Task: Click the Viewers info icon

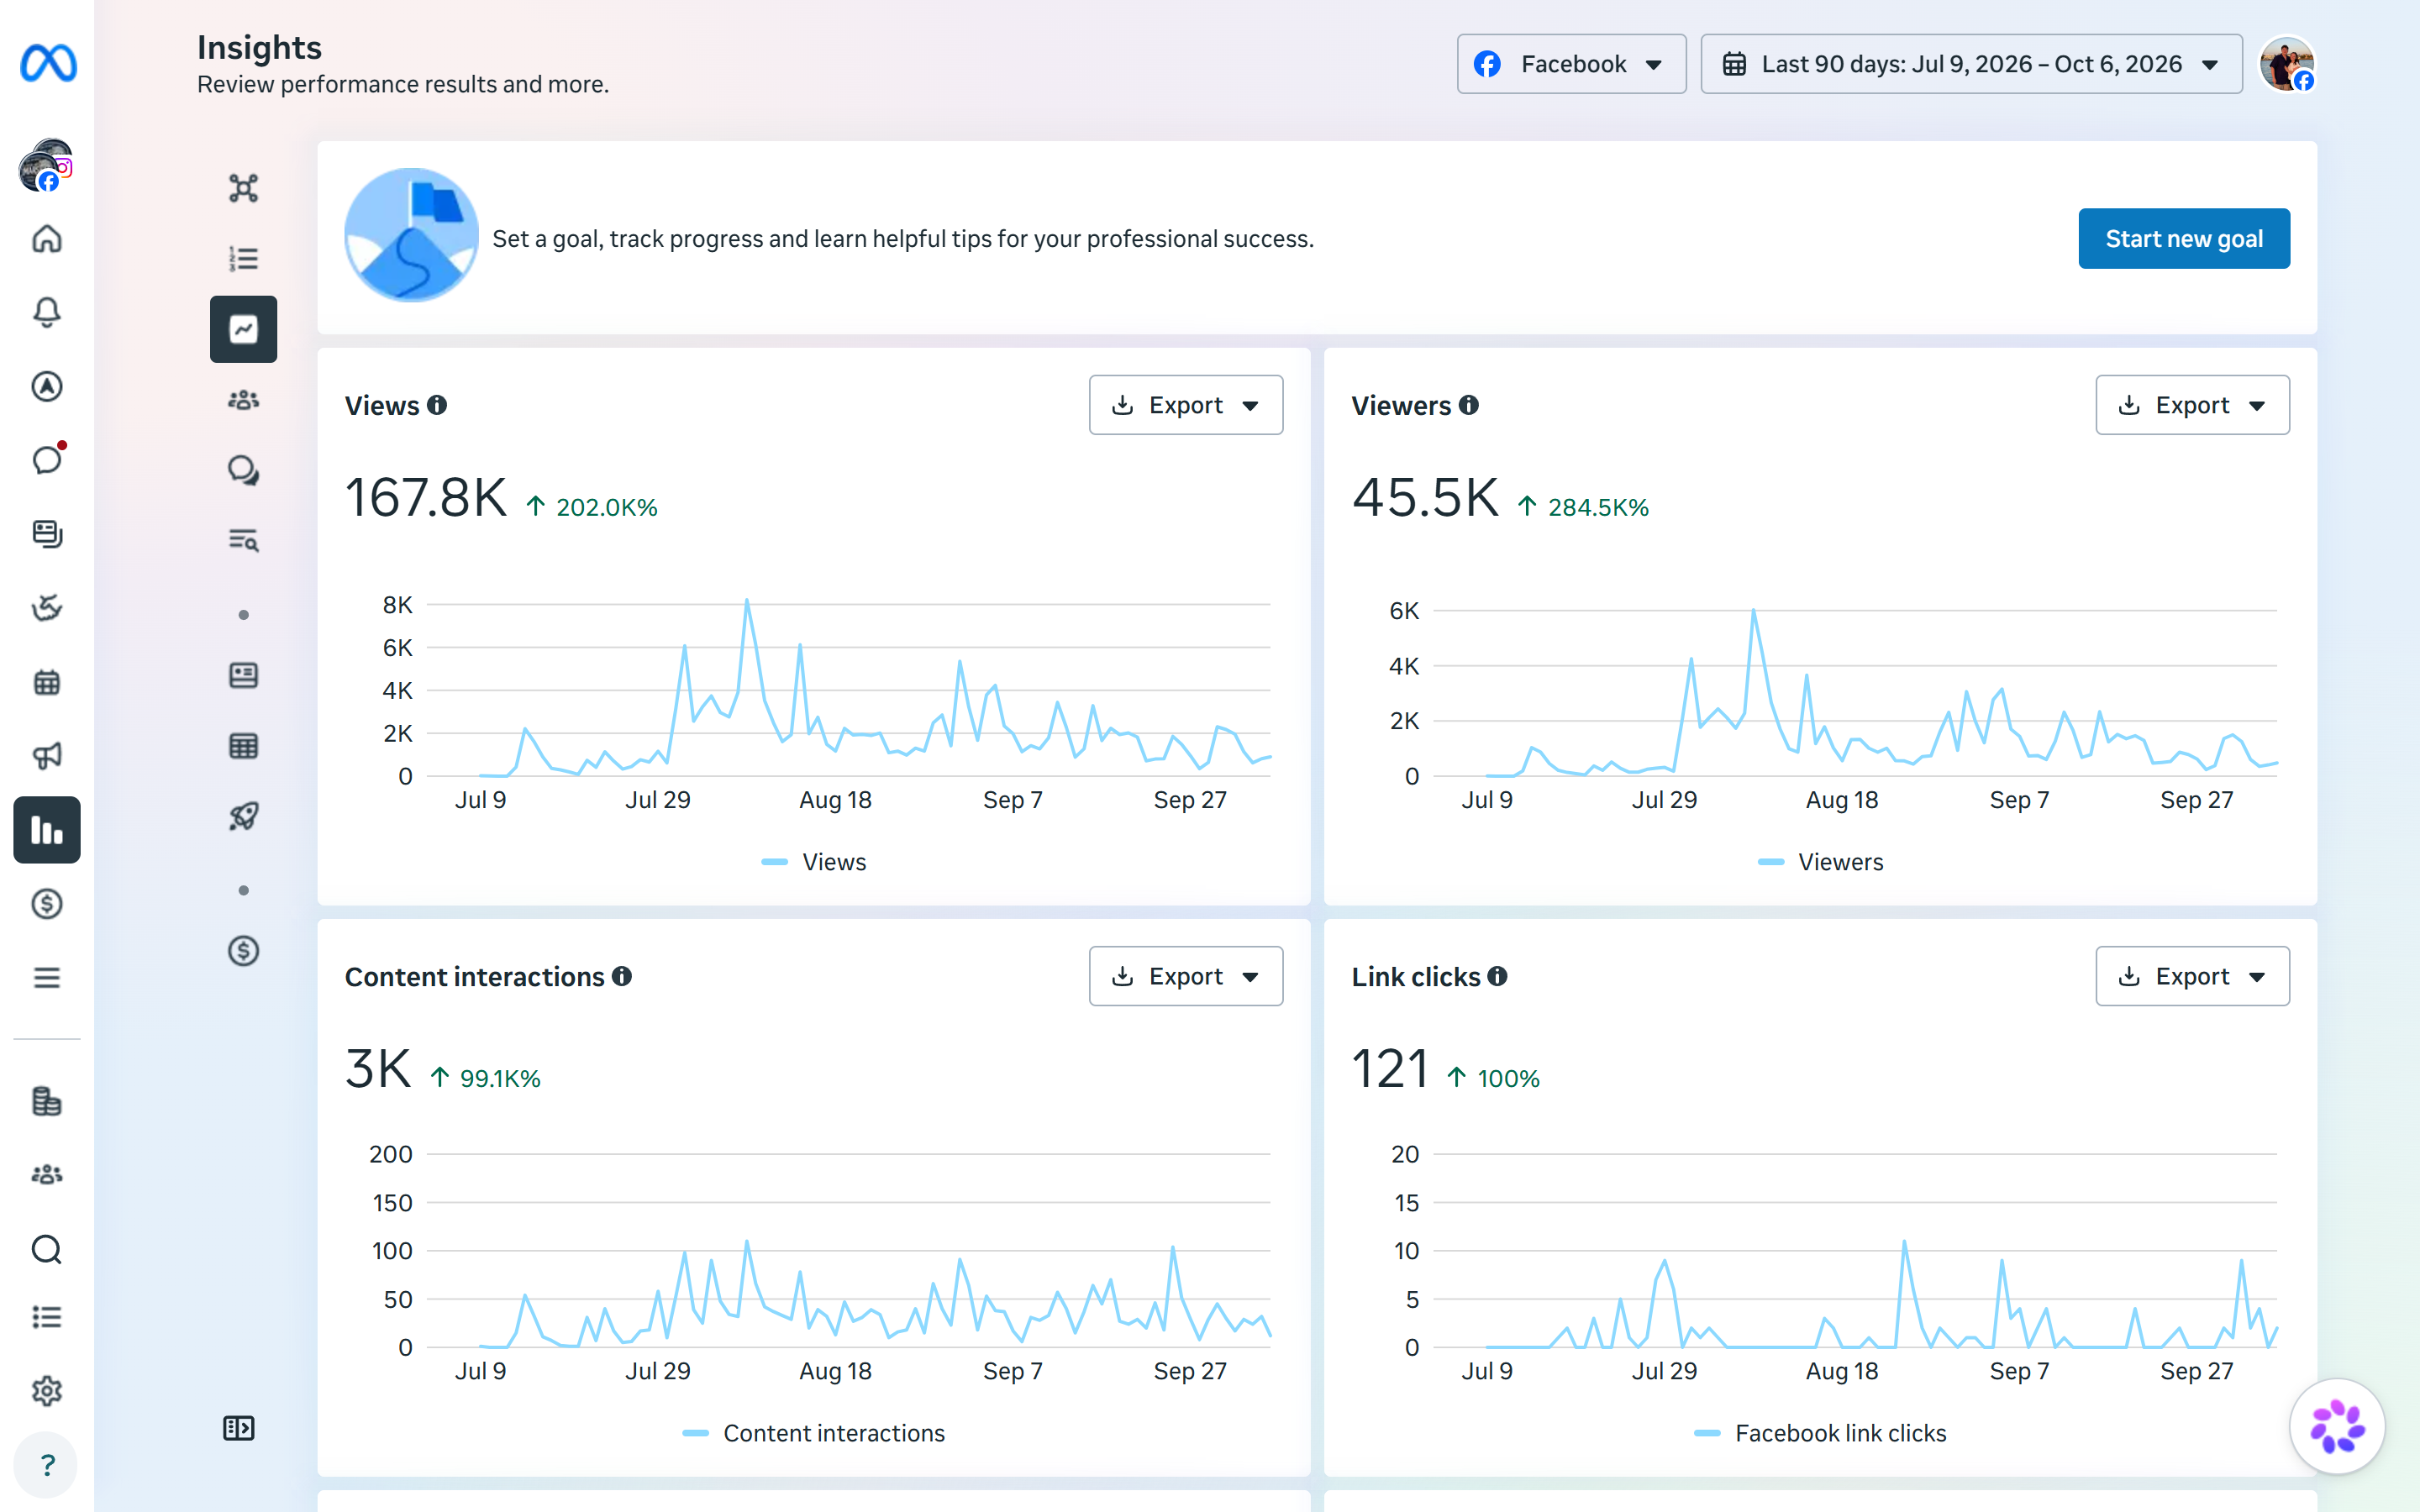Action: tap(1468, 405)
